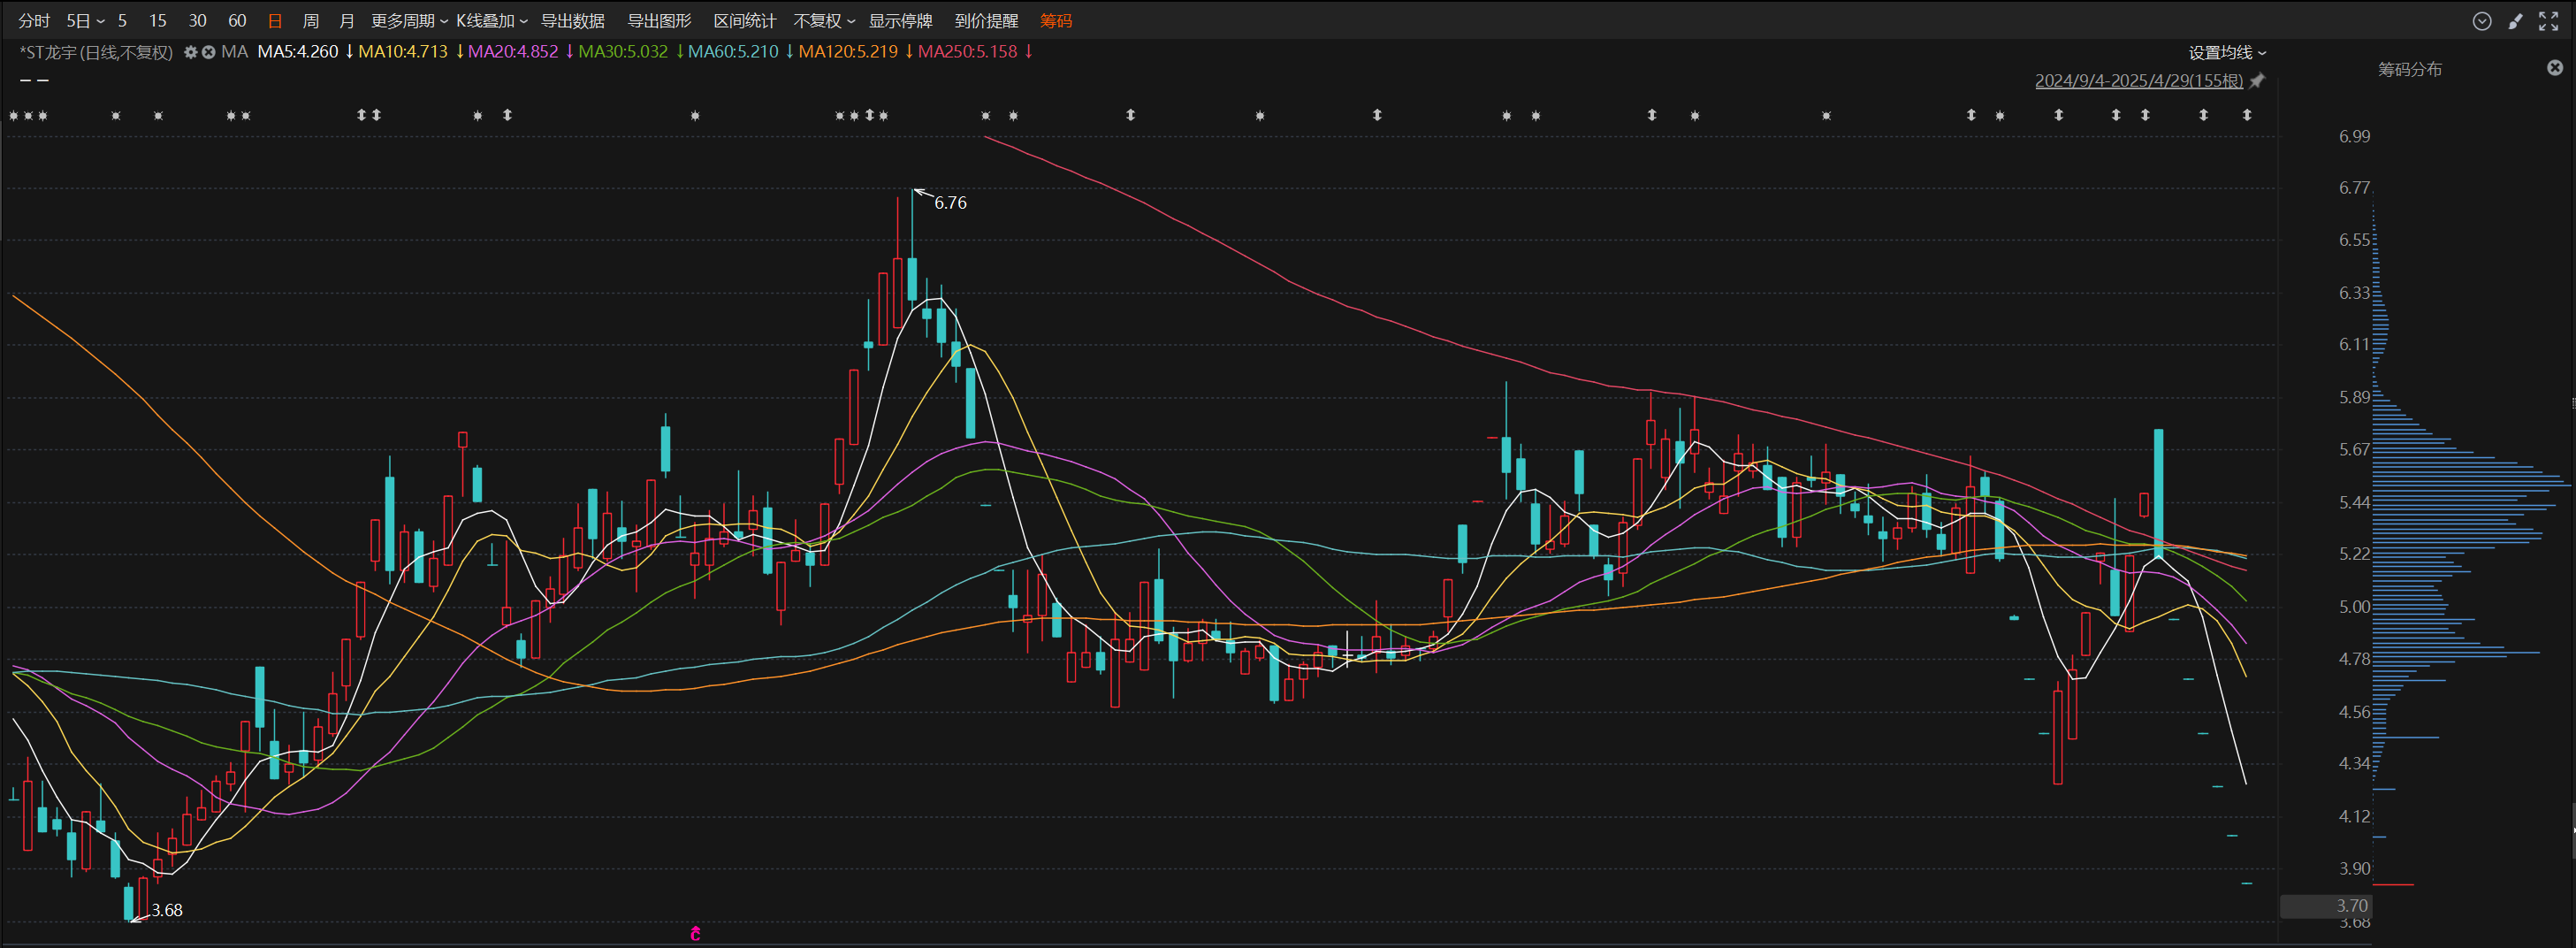Image resolution: width=2576 pixels, height=948 pixels.
Task: Expand the 更多周期 dropdown
Action: [x=409, y=21]
